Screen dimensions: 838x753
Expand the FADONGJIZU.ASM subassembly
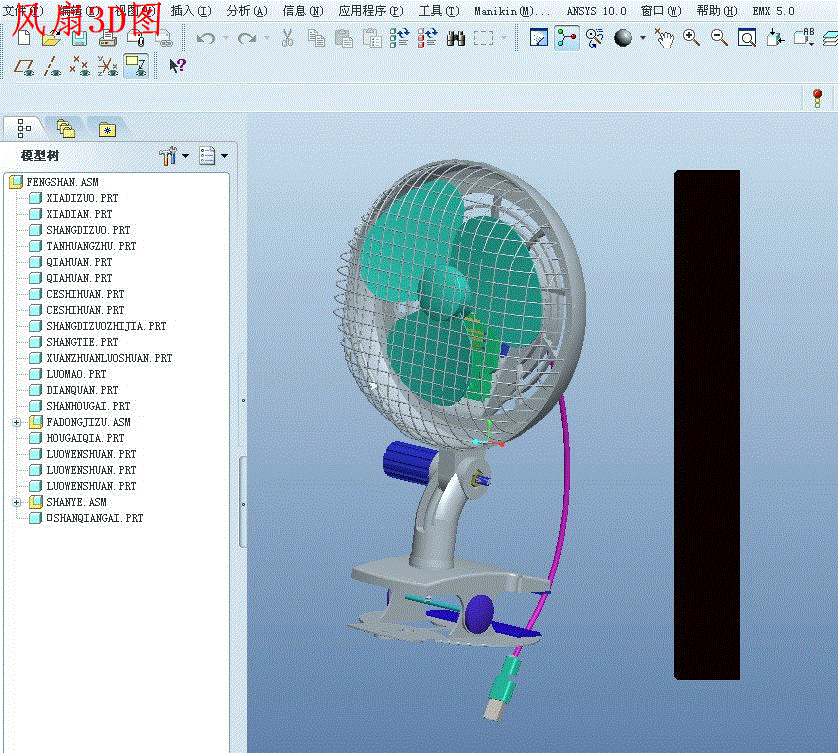pos(17,422)
